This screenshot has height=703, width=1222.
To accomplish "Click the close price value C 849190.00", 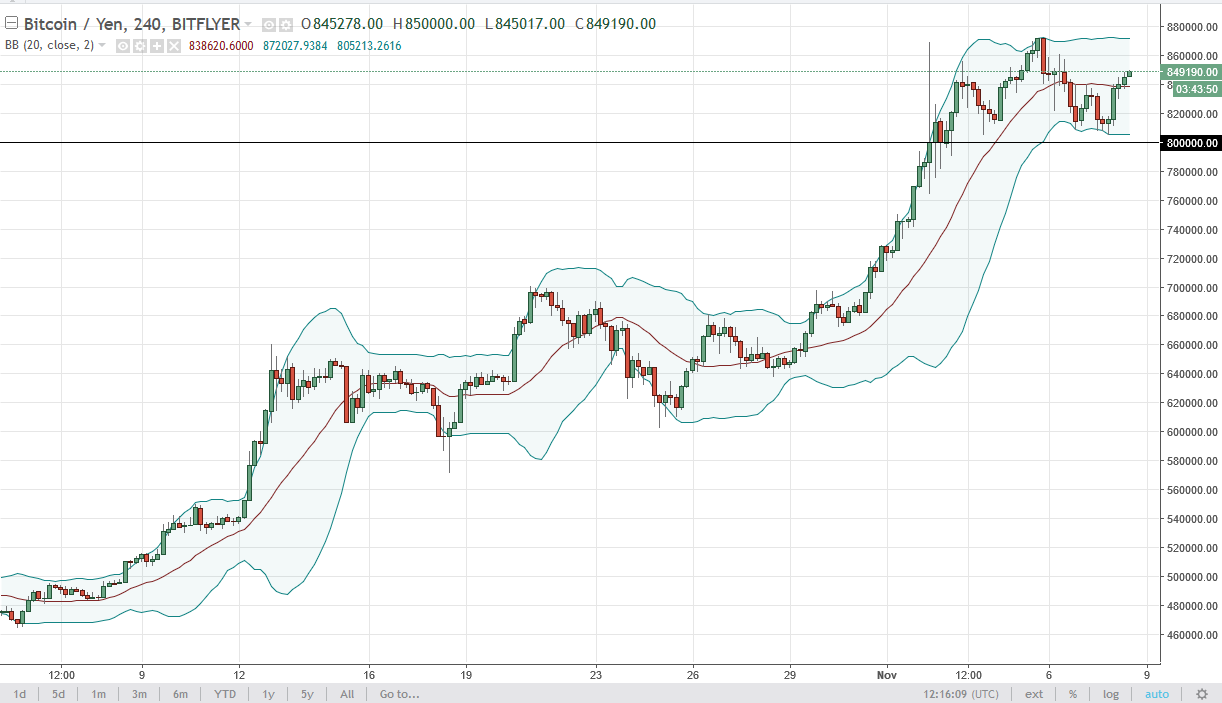I will (x=617, y=24).
